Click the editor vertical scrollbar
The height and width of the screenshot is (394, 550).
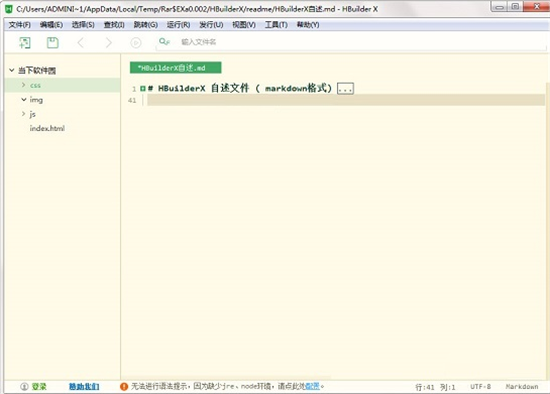[x=548, y=230]
